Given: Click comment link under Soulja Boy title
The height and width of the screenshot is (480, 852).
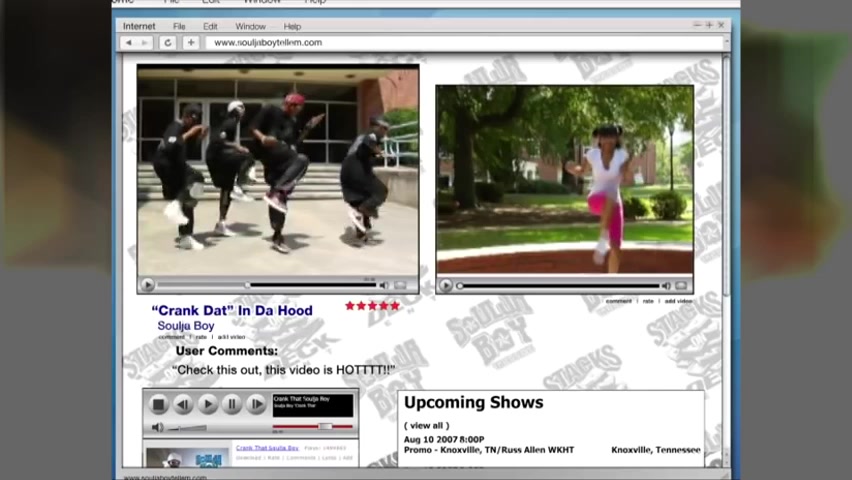Looking at the screenshot, I should click(171, 337).
